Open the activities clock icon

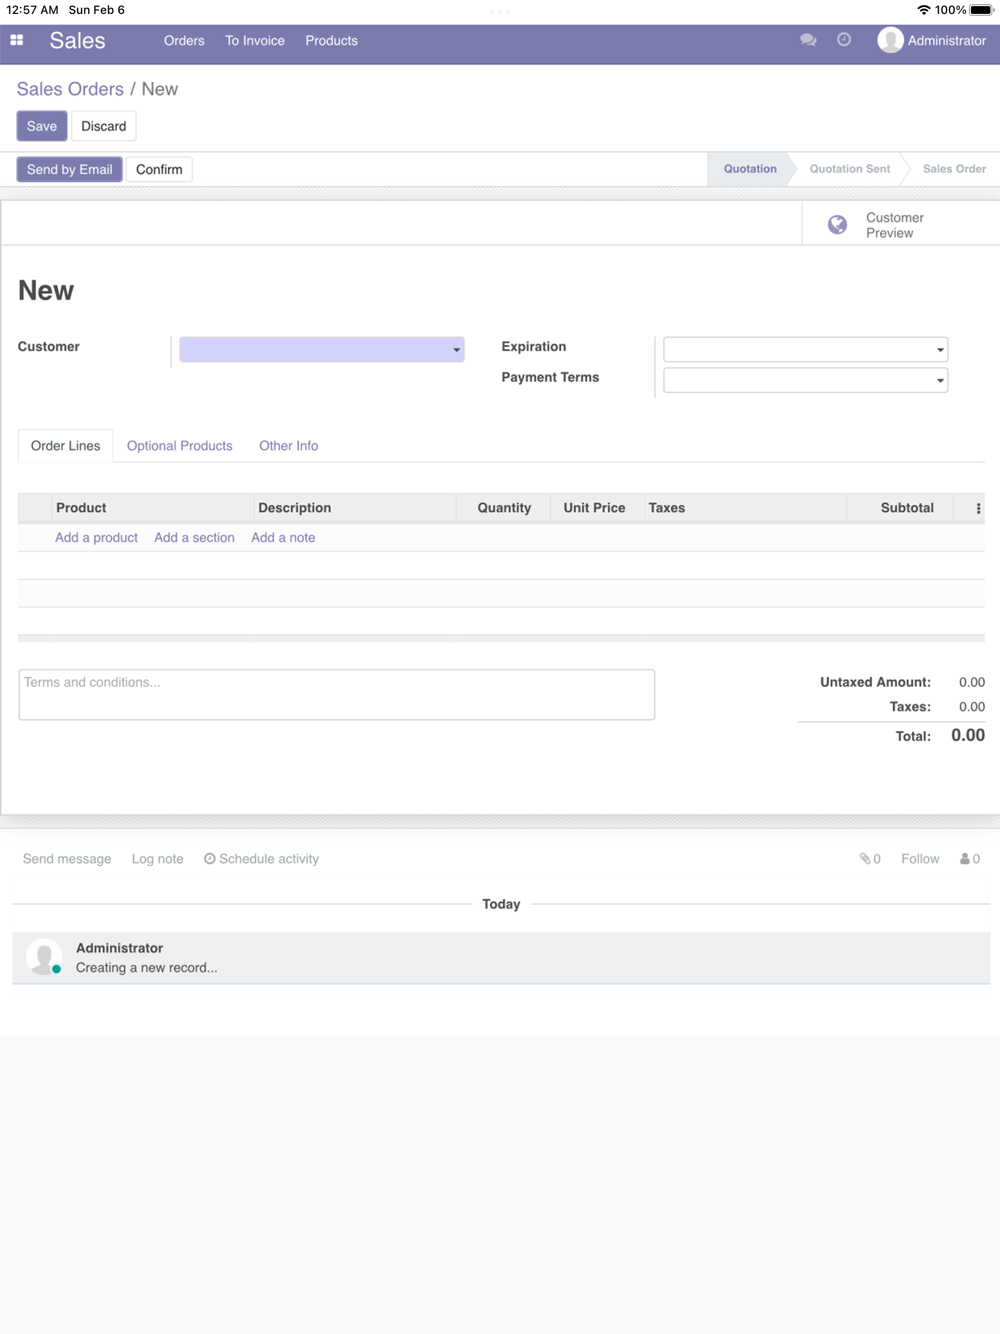[x=844, y=40]
